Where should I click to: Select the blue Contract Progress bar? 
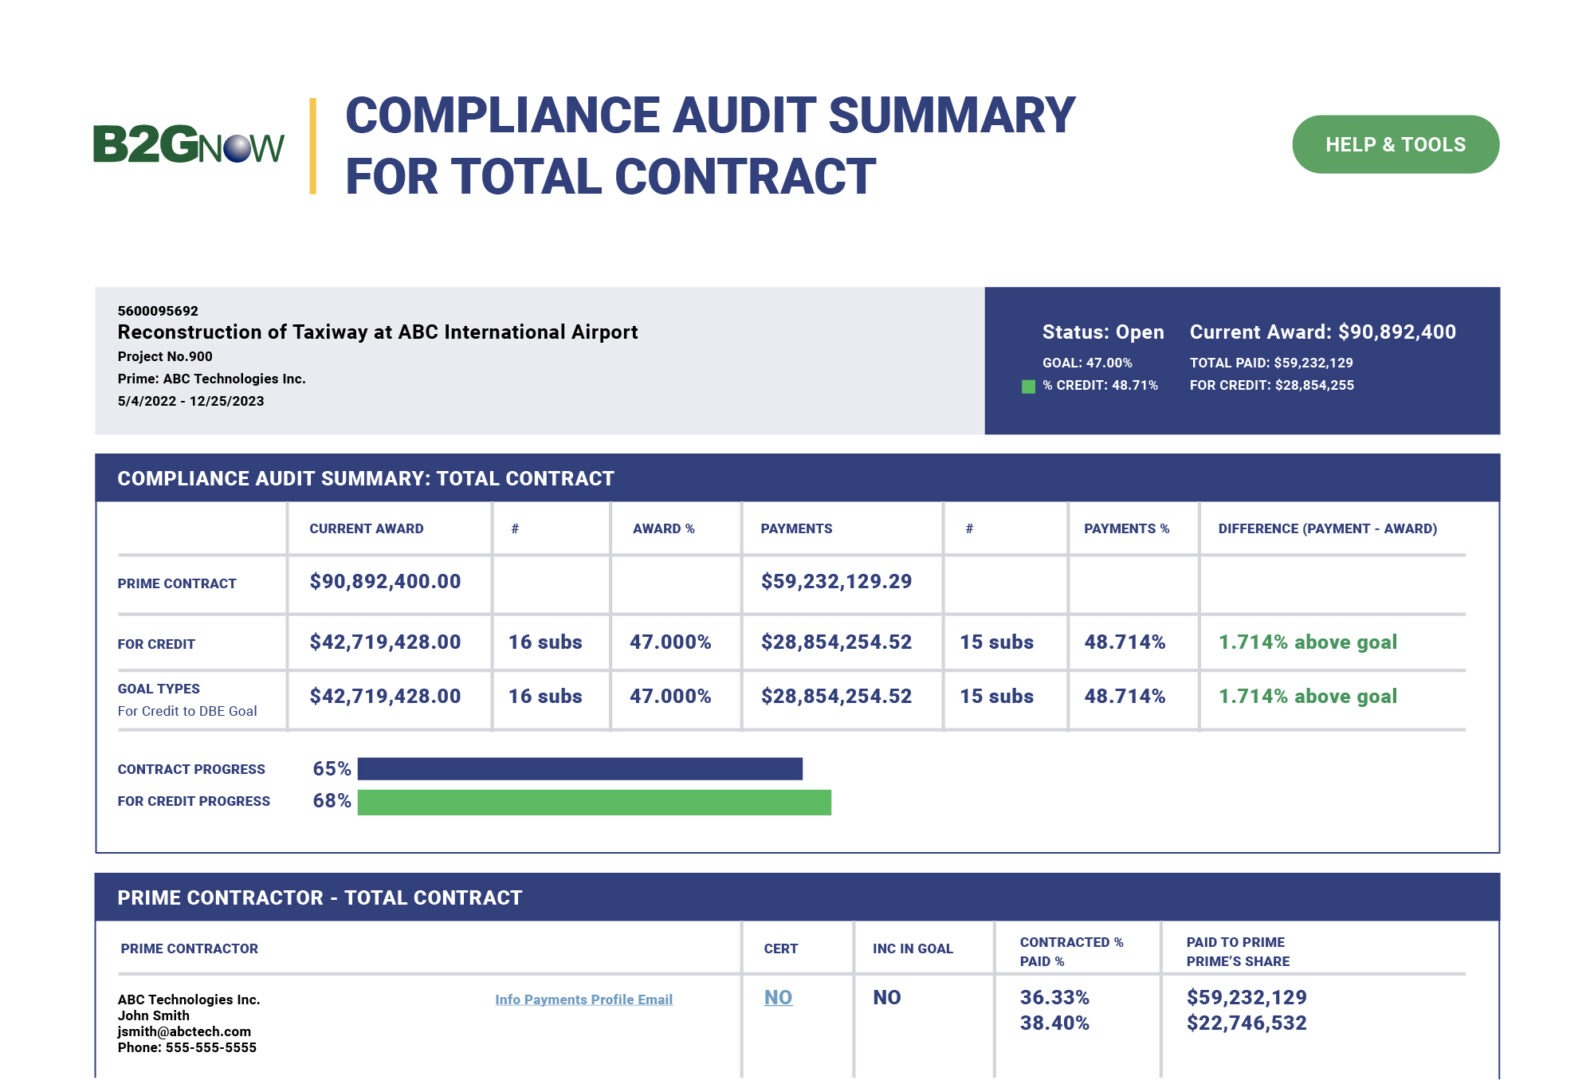[x=580, y=768]
